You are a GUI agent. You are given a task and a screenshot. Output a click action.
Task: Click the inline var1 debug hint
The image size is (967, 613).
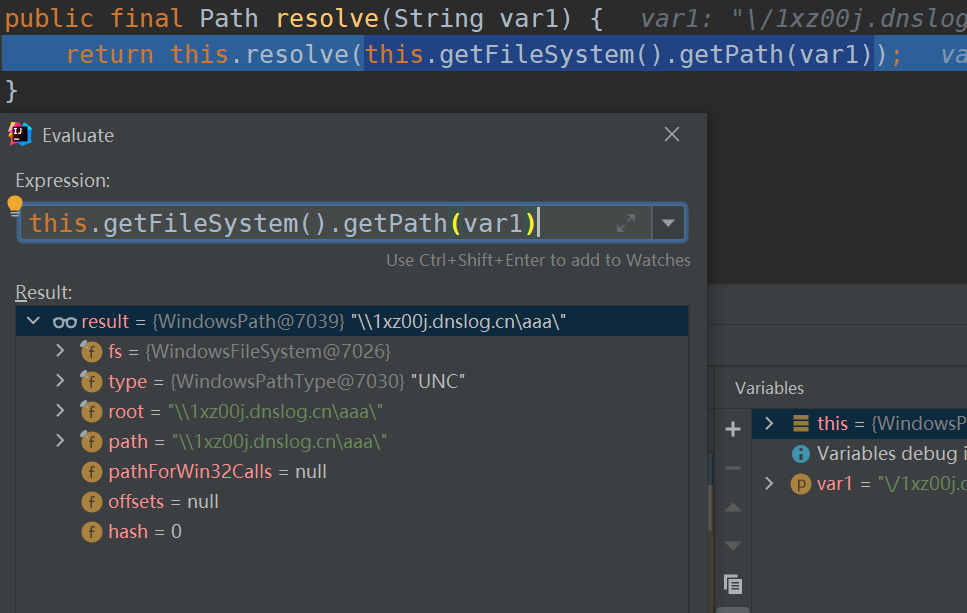click(x=803, y=19)
